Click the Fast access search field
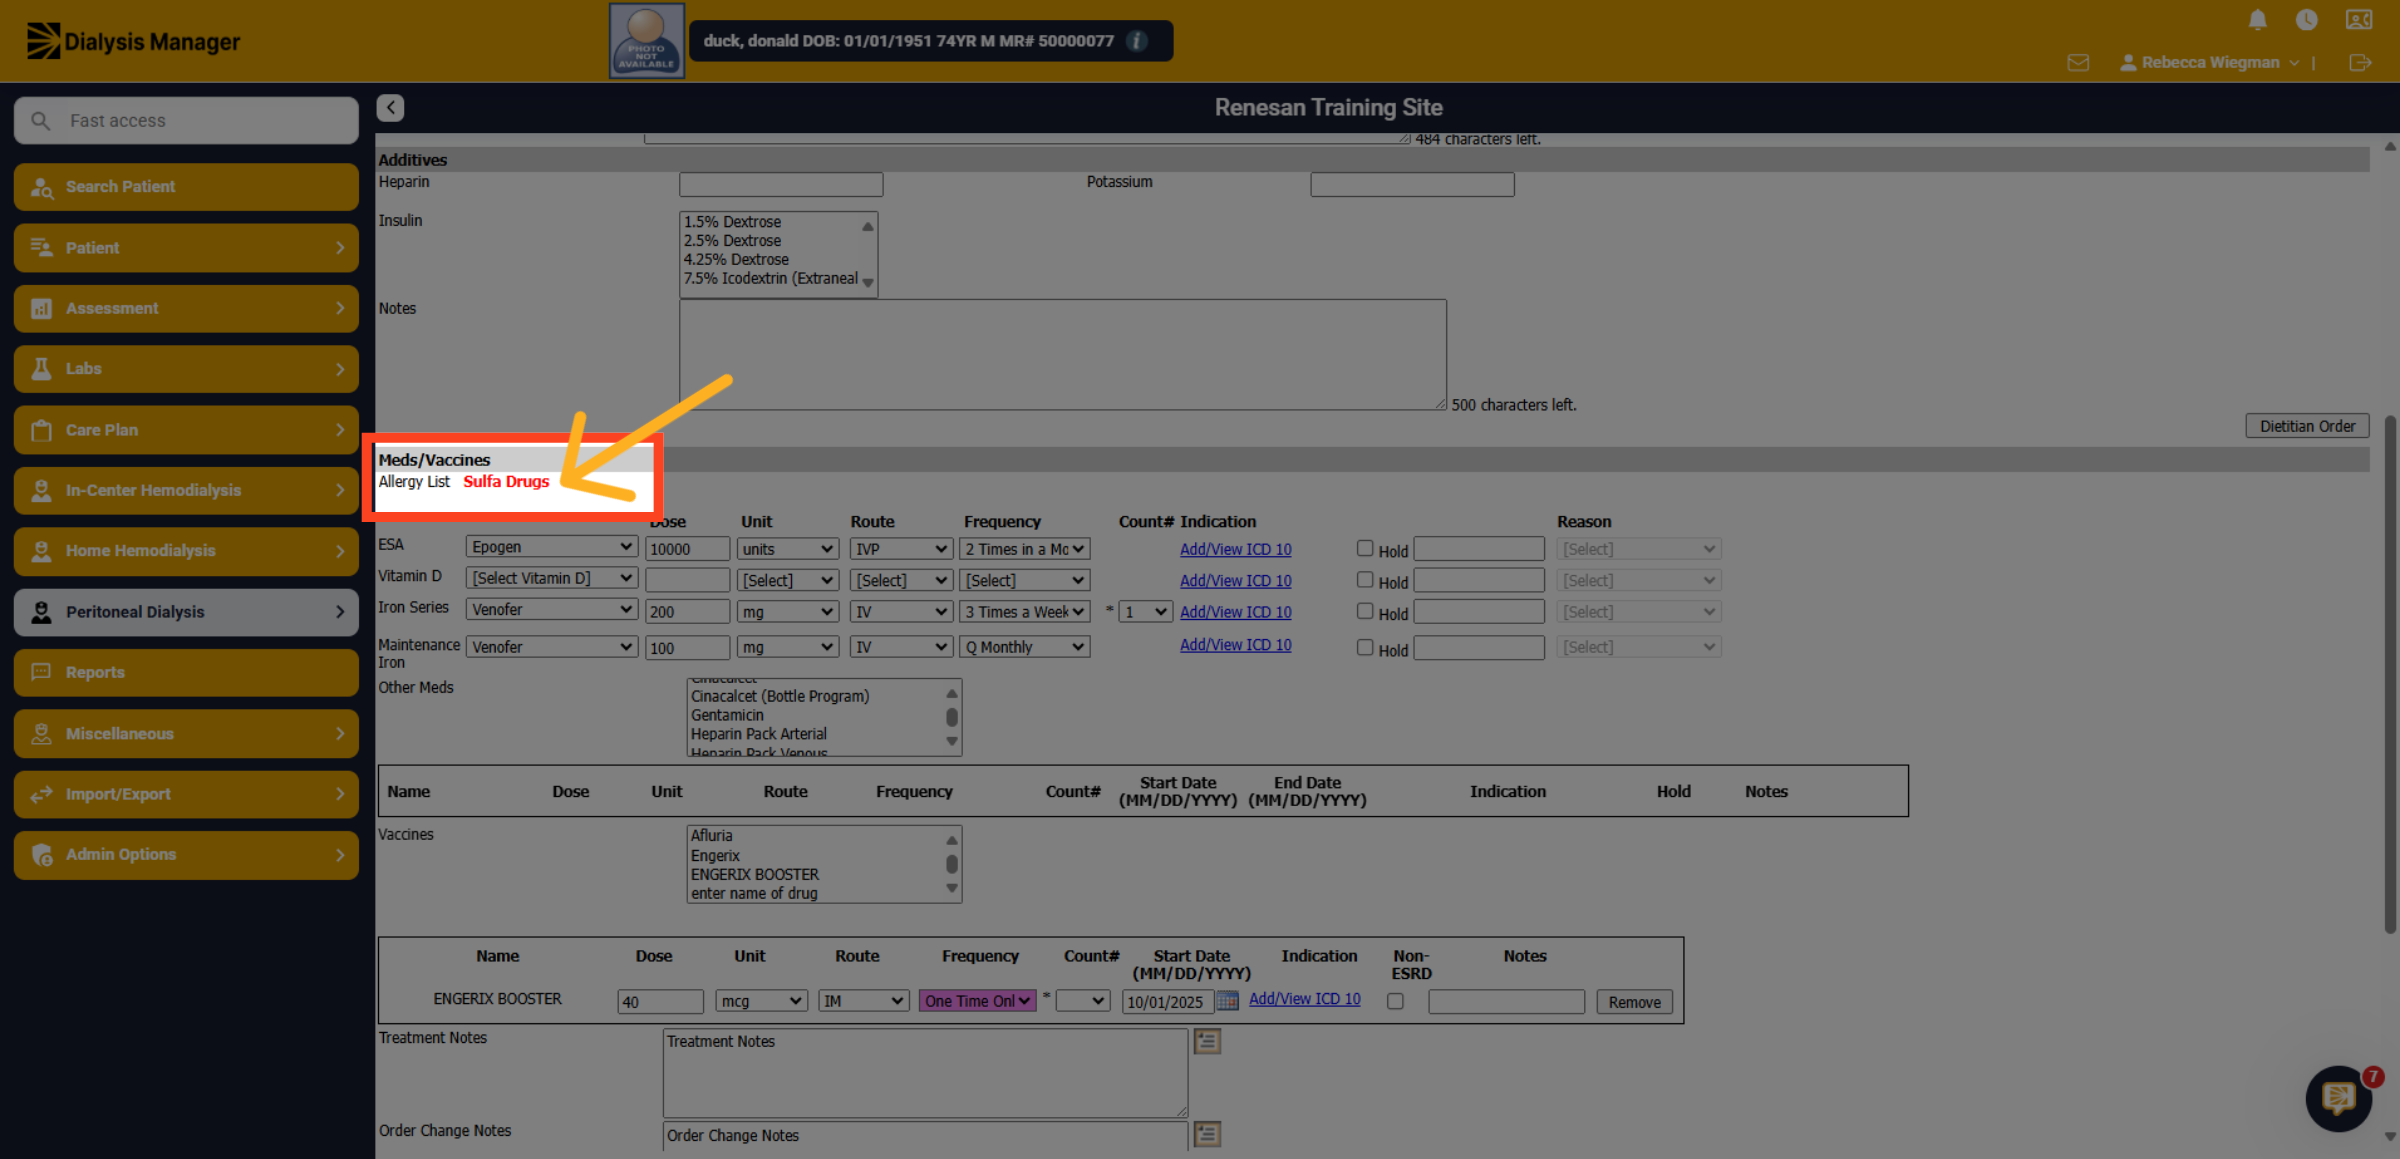The height and width of the screenshot is (1159, 2400). click(186, 120)
